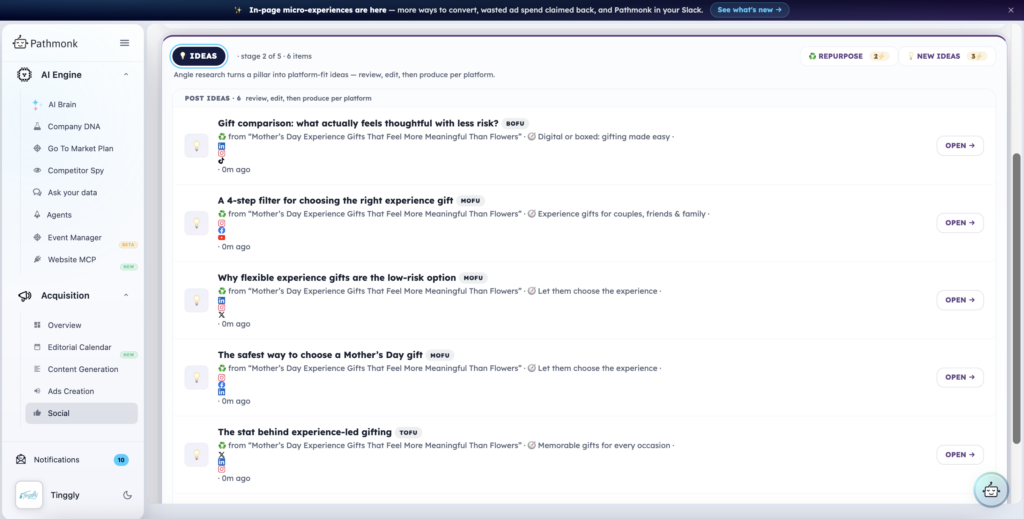Click the Ask your data chat icon
This screenshot has width=1024, height=519.
37,193
